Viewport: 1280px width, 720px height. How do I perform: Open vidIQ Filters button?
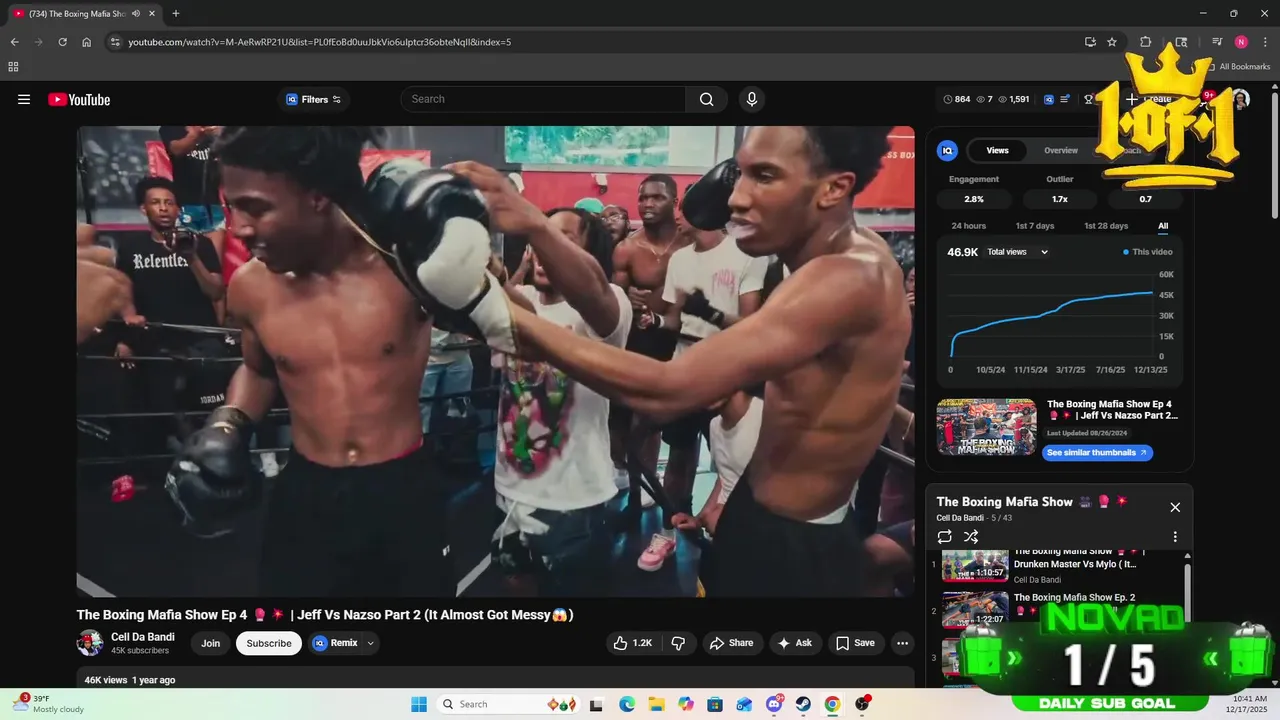pyautogui.click(x=313, y=99)
